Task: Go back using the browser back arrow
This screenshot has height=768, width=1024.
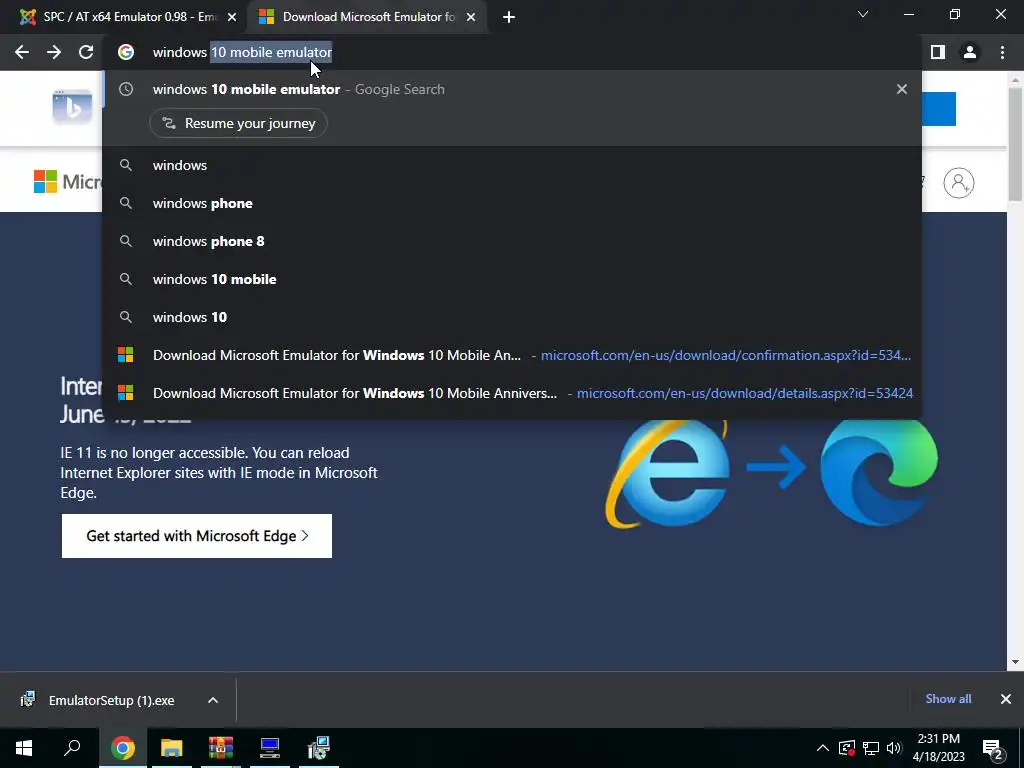Action: click(x=22, y=52)
